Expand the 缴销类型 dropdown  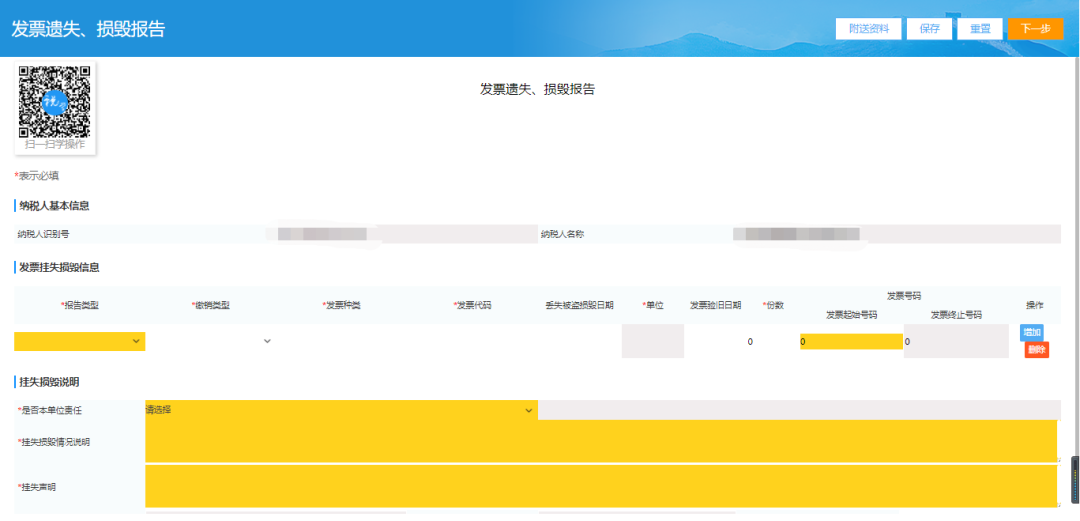210,341
